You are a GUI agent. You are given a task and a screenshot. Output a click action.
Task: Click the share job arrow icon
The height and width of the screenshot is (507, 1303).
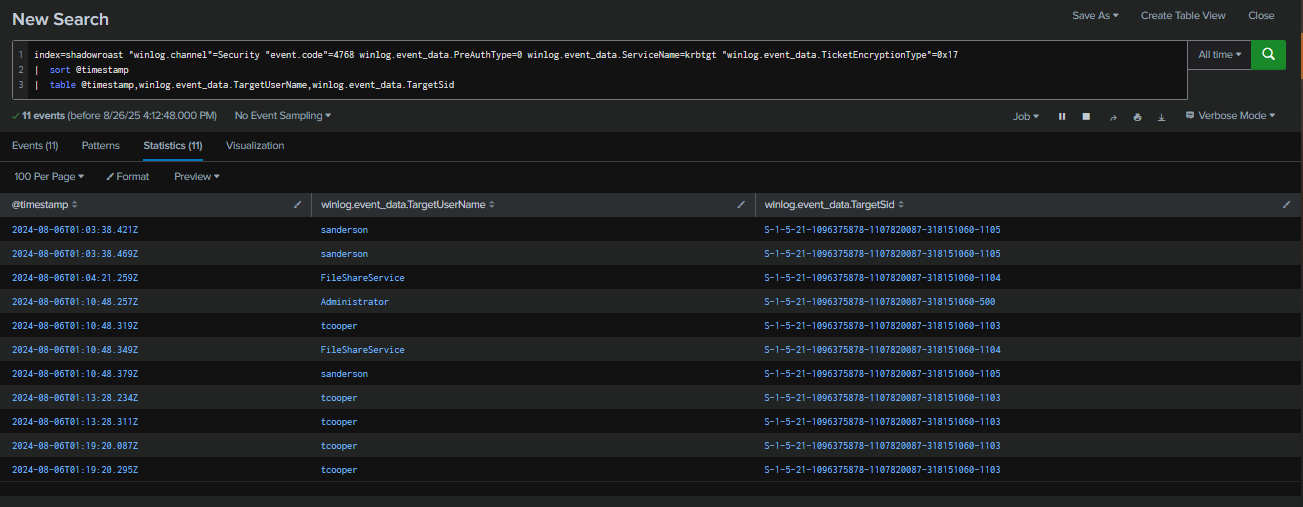click(x=1112, y=117)
